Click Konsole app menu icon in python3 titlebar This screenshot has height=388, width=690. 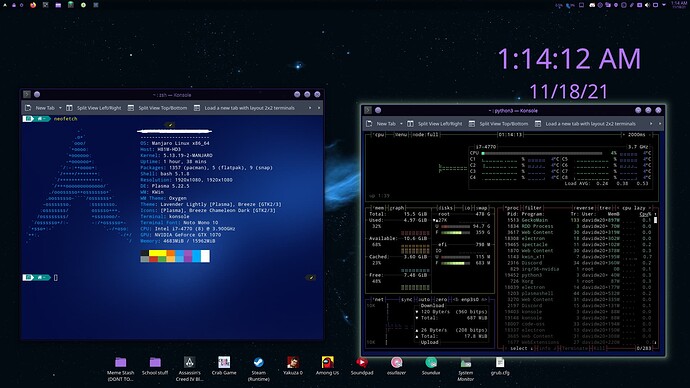click(368, 110)
